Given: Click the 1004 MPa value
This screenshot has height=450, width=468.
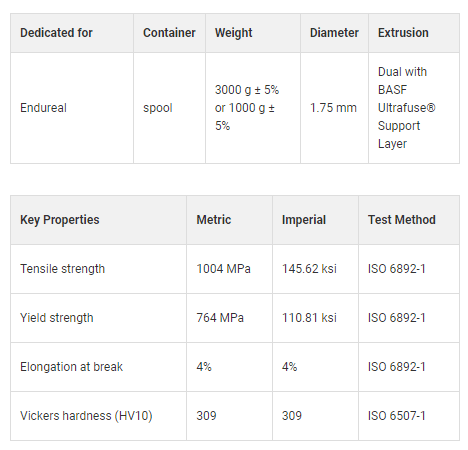Looking at the screenshot, I should [x=223, y=269].
